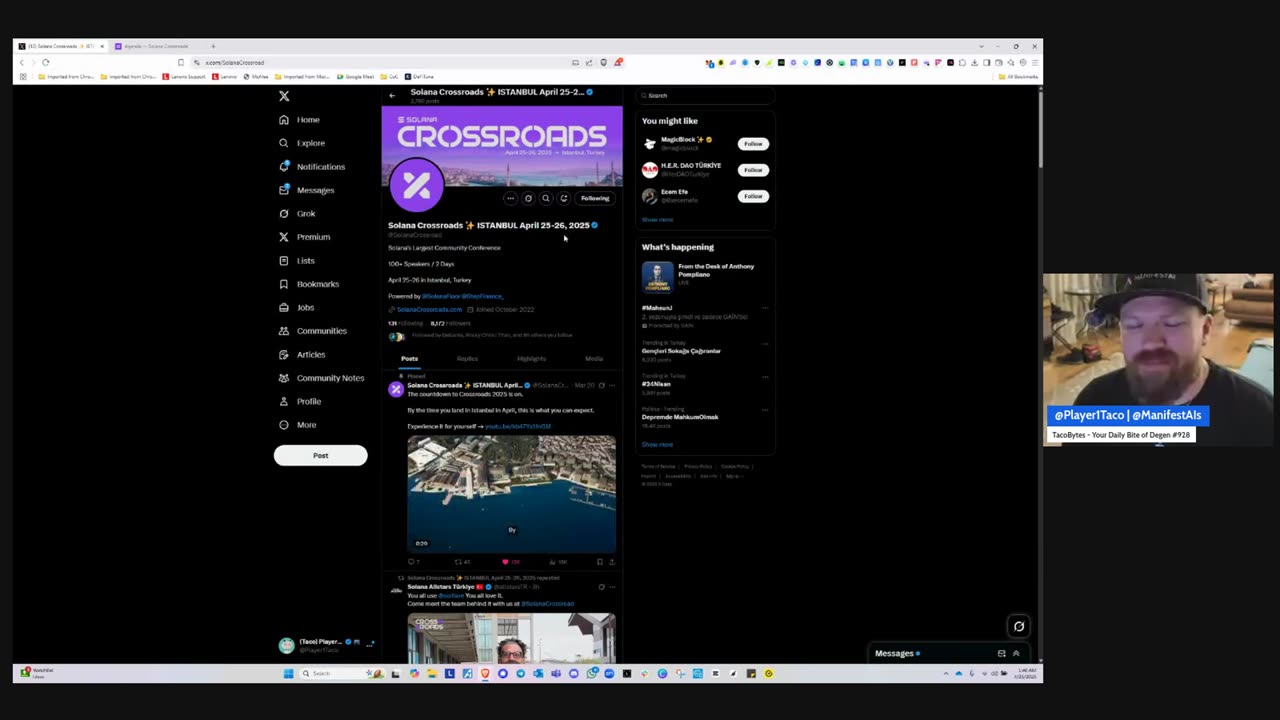Image resolution: width=1280 pixels, height=720 pixels.
Task: Toggle the bookmark icon on pinned post
Action: click(599, 562)
